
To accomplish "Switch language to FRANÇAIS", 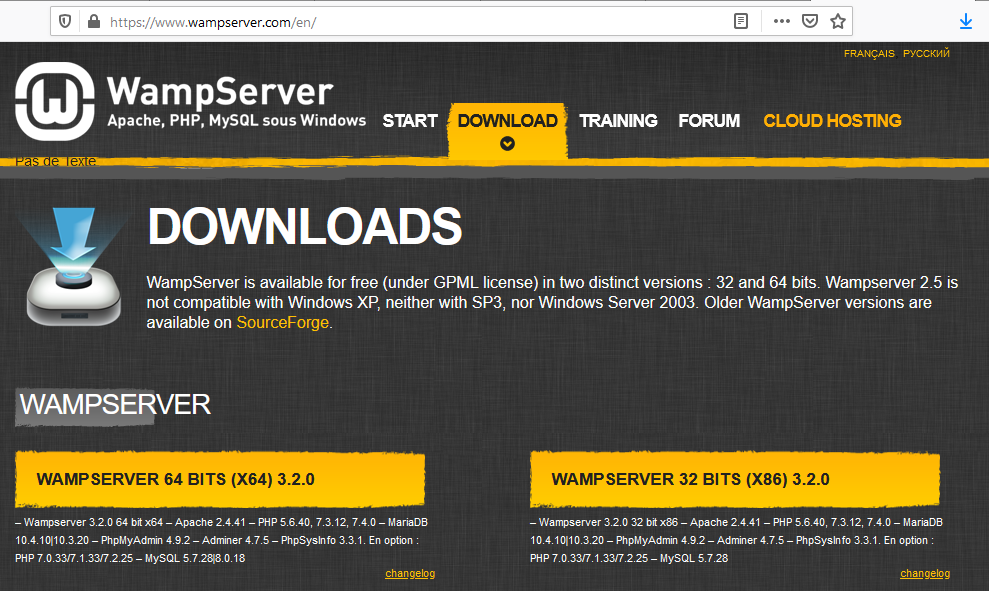I will [869, 54].
